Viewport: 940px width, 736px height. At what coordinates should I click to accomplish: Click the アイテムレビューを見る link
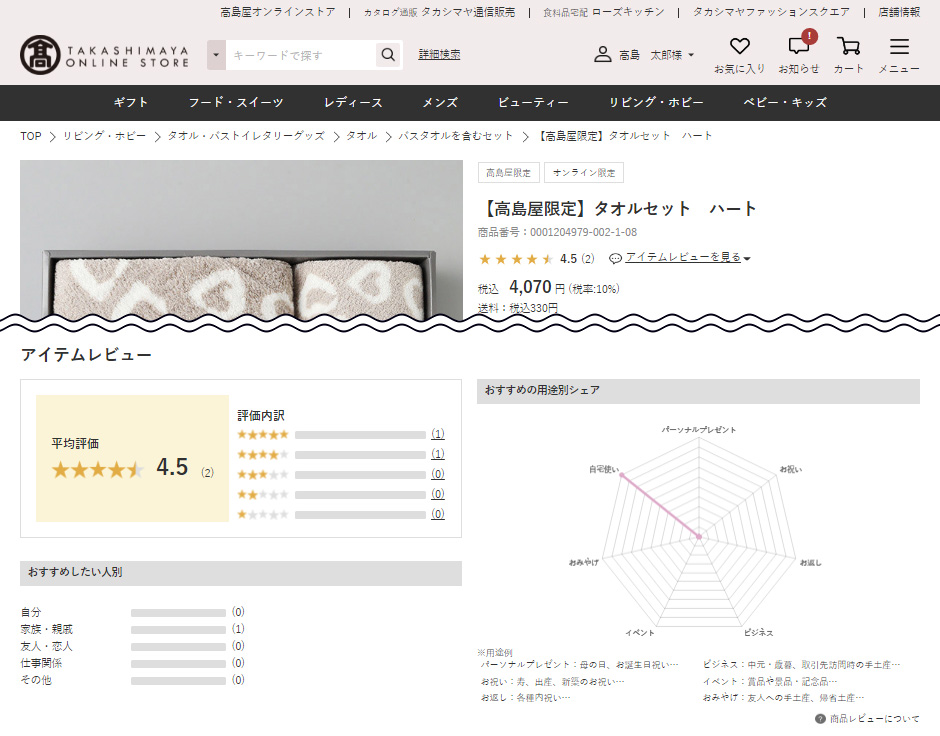pos(683,257)
